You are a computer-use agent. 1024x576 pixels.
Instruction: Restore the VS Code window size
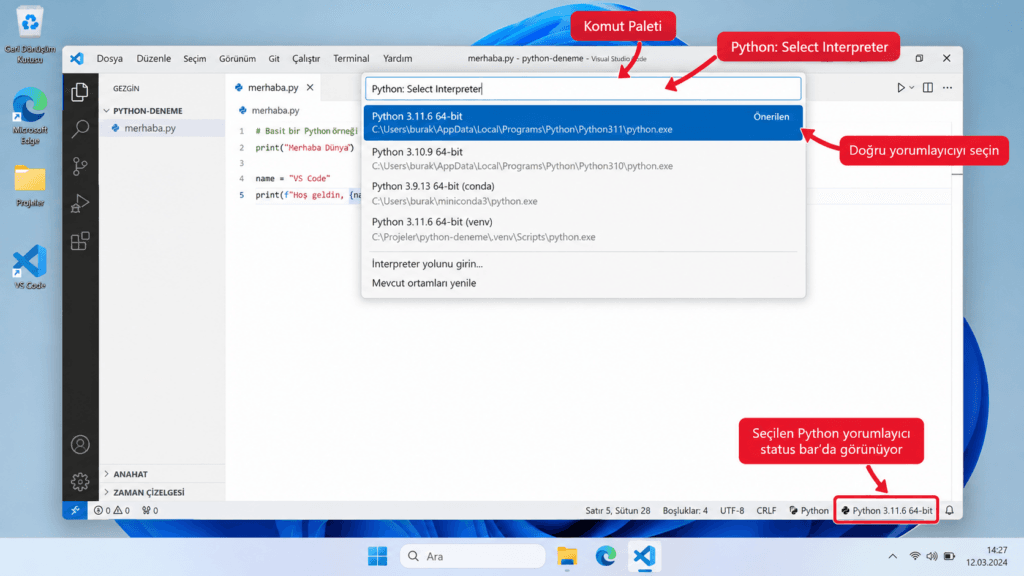tap(919, 58)
